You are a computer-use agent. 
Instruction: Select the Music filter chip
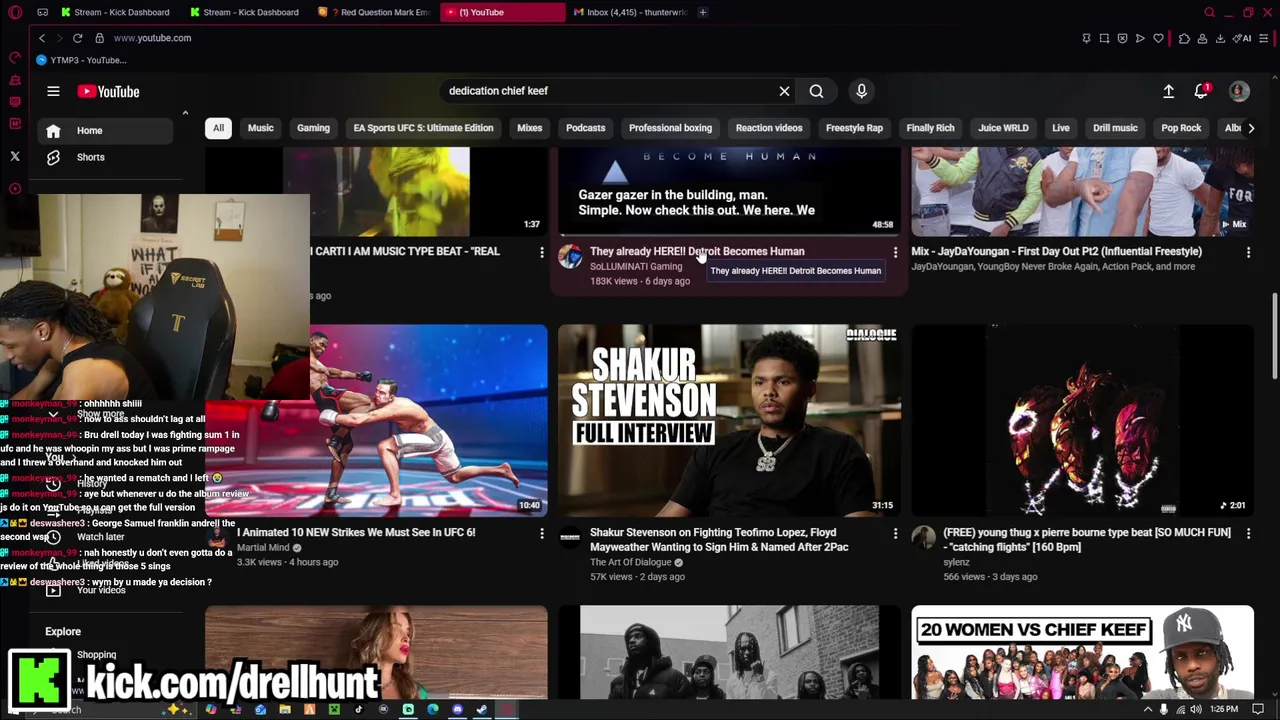pyautogui.click(x=260, y=128)
